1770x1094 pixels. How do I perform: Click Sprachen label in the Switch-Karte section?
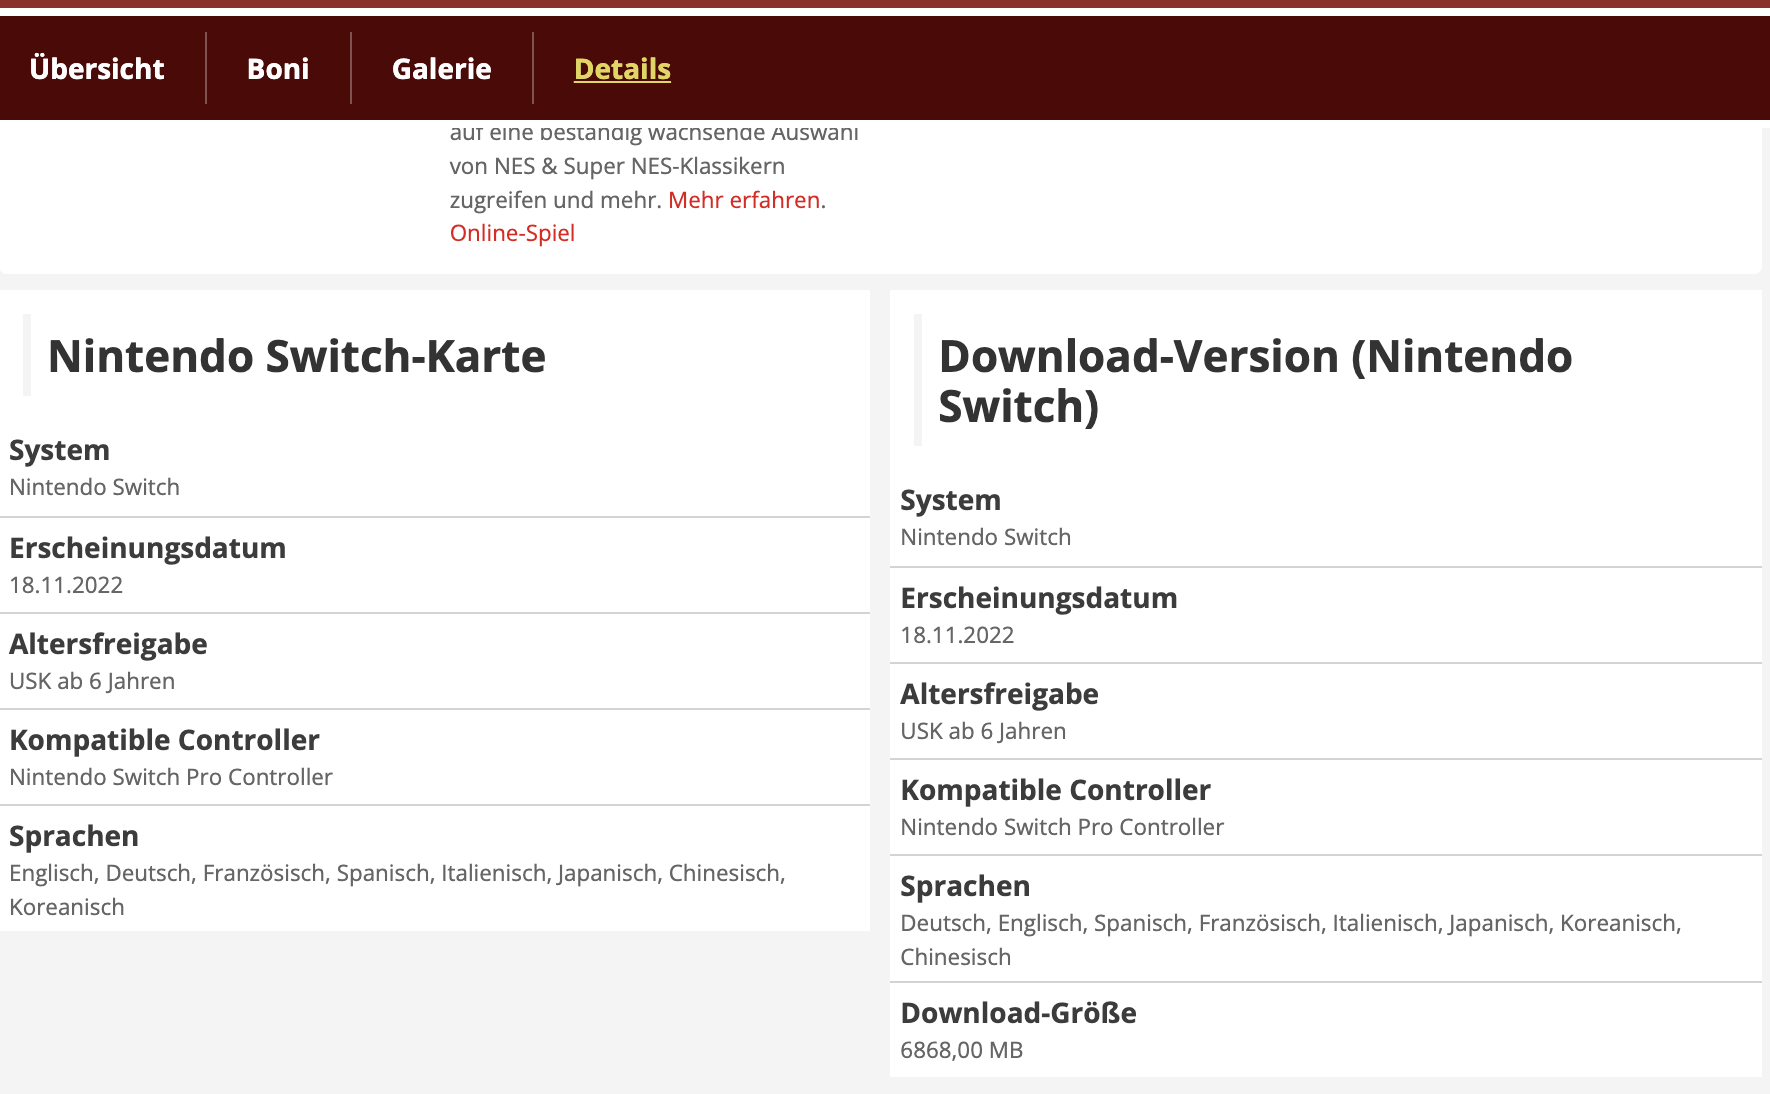coord(74,836)
